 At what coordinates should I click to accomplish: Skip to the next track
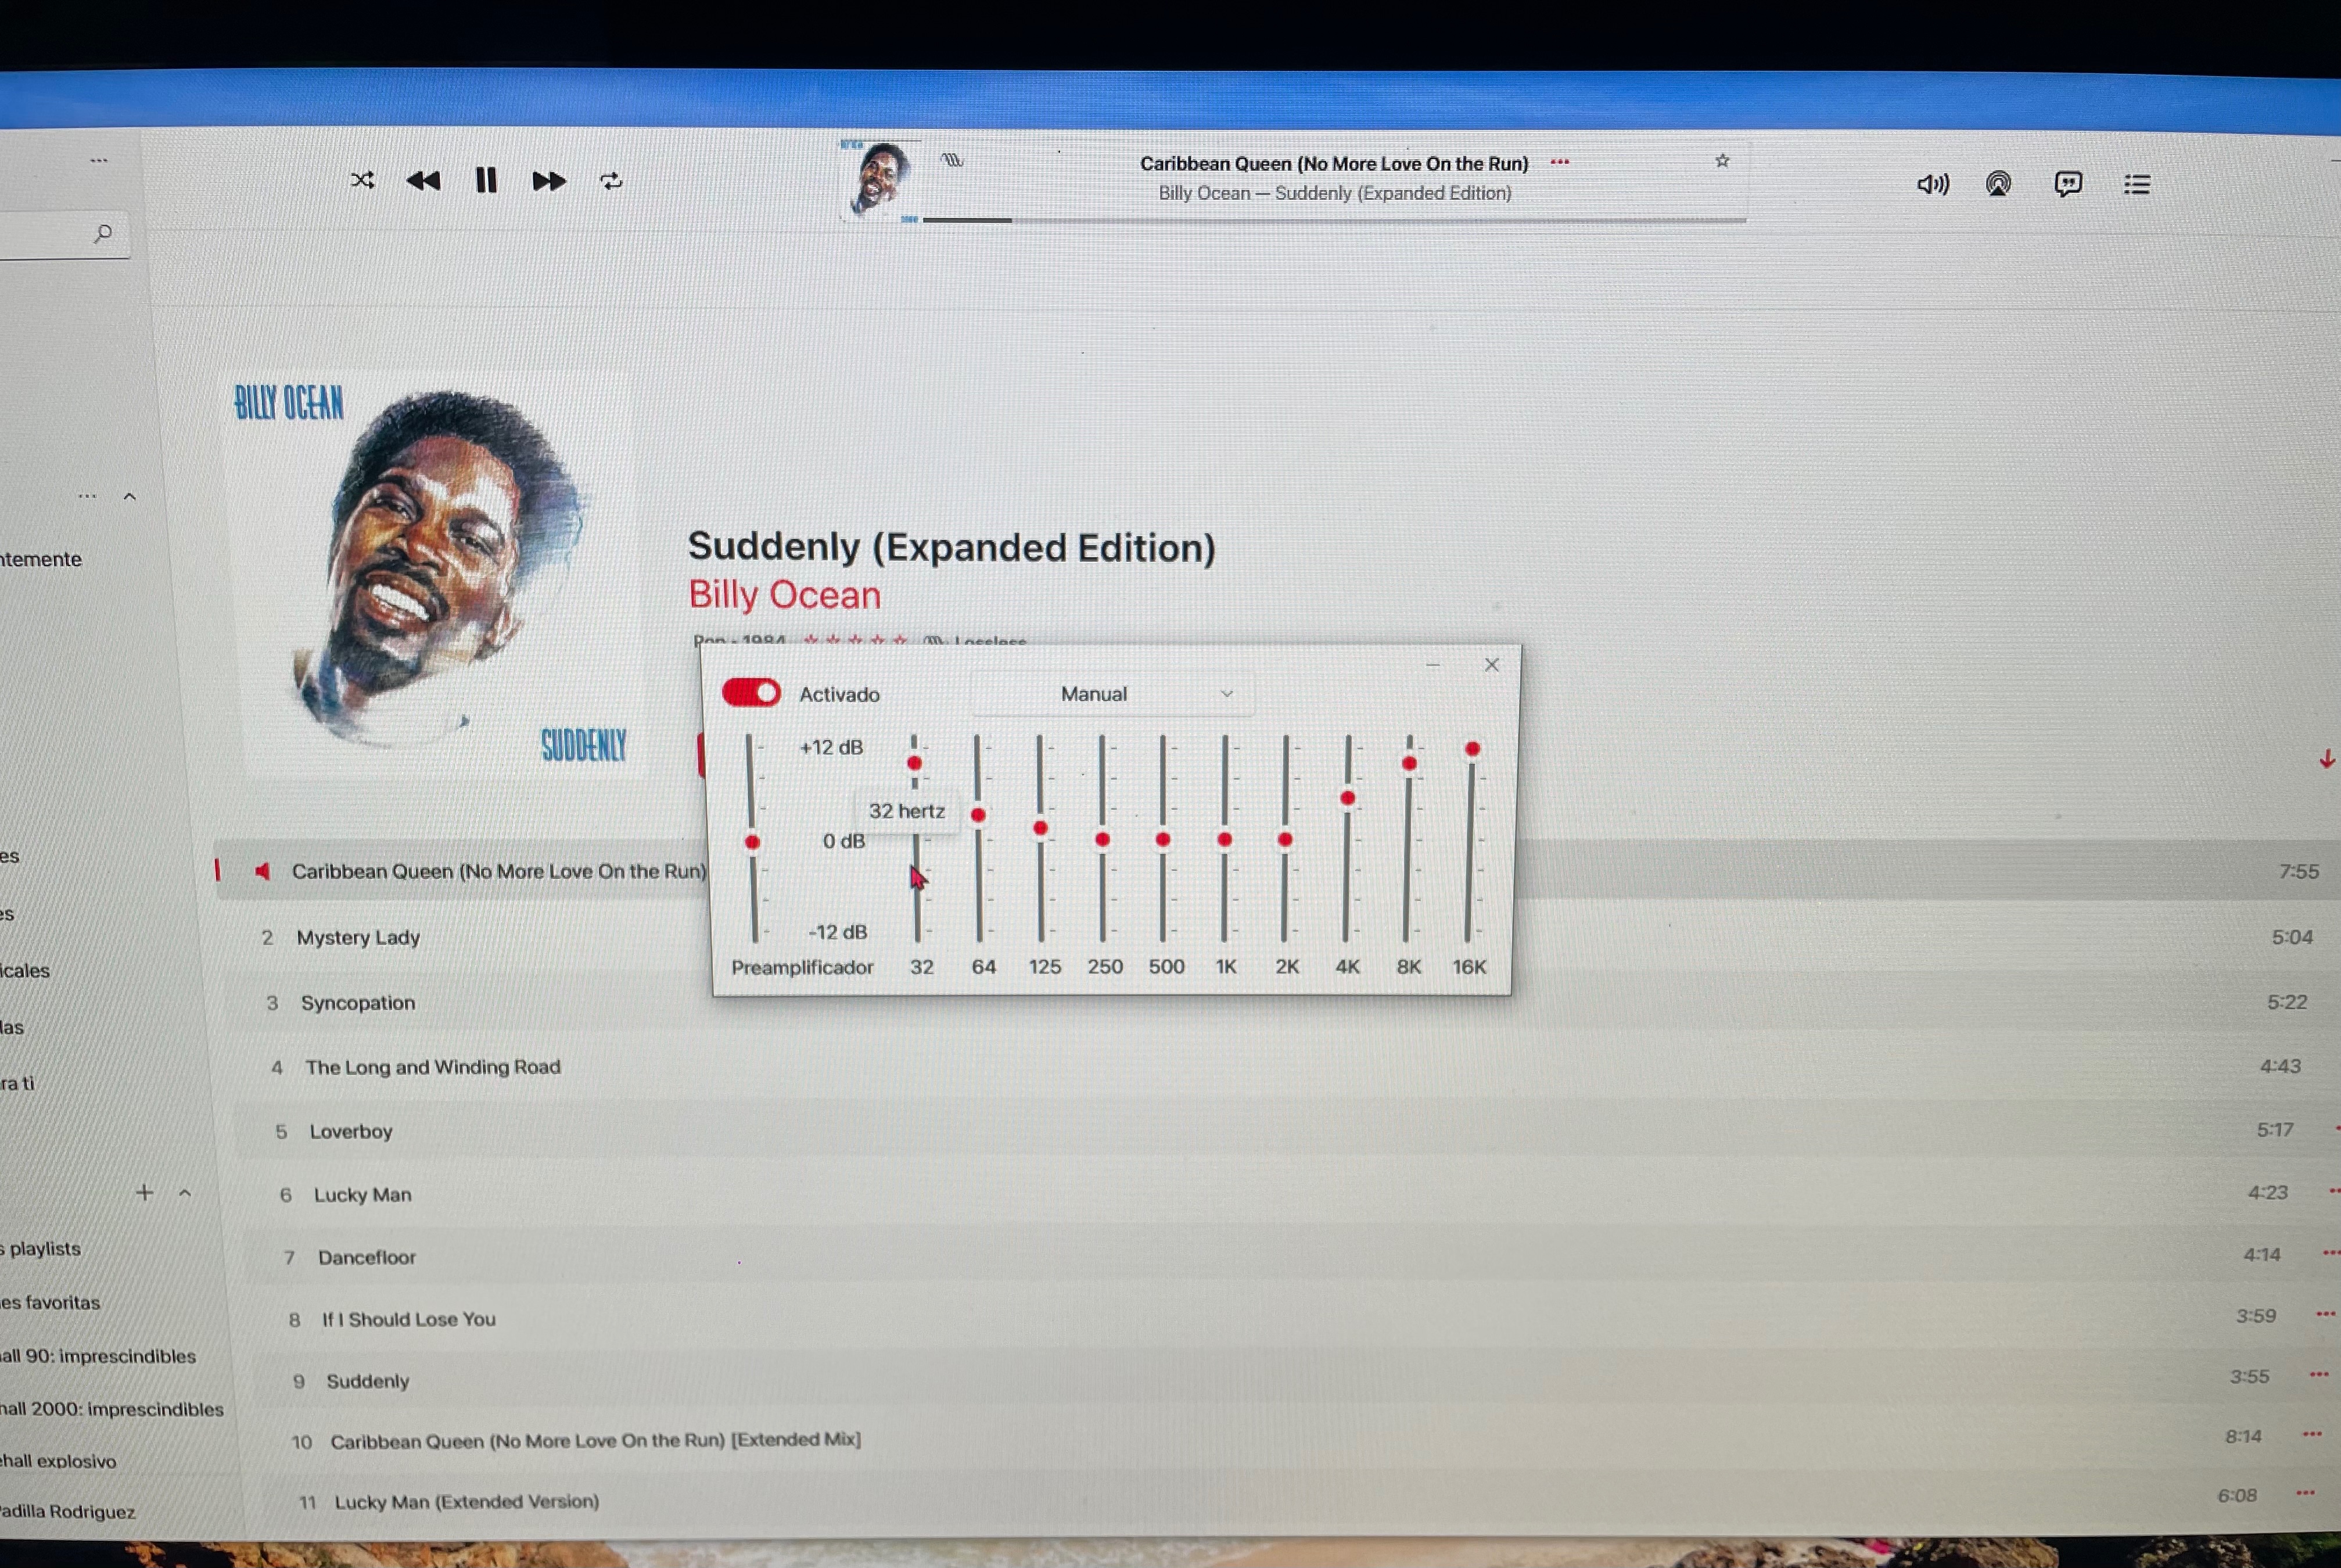[x=548, y=181]
